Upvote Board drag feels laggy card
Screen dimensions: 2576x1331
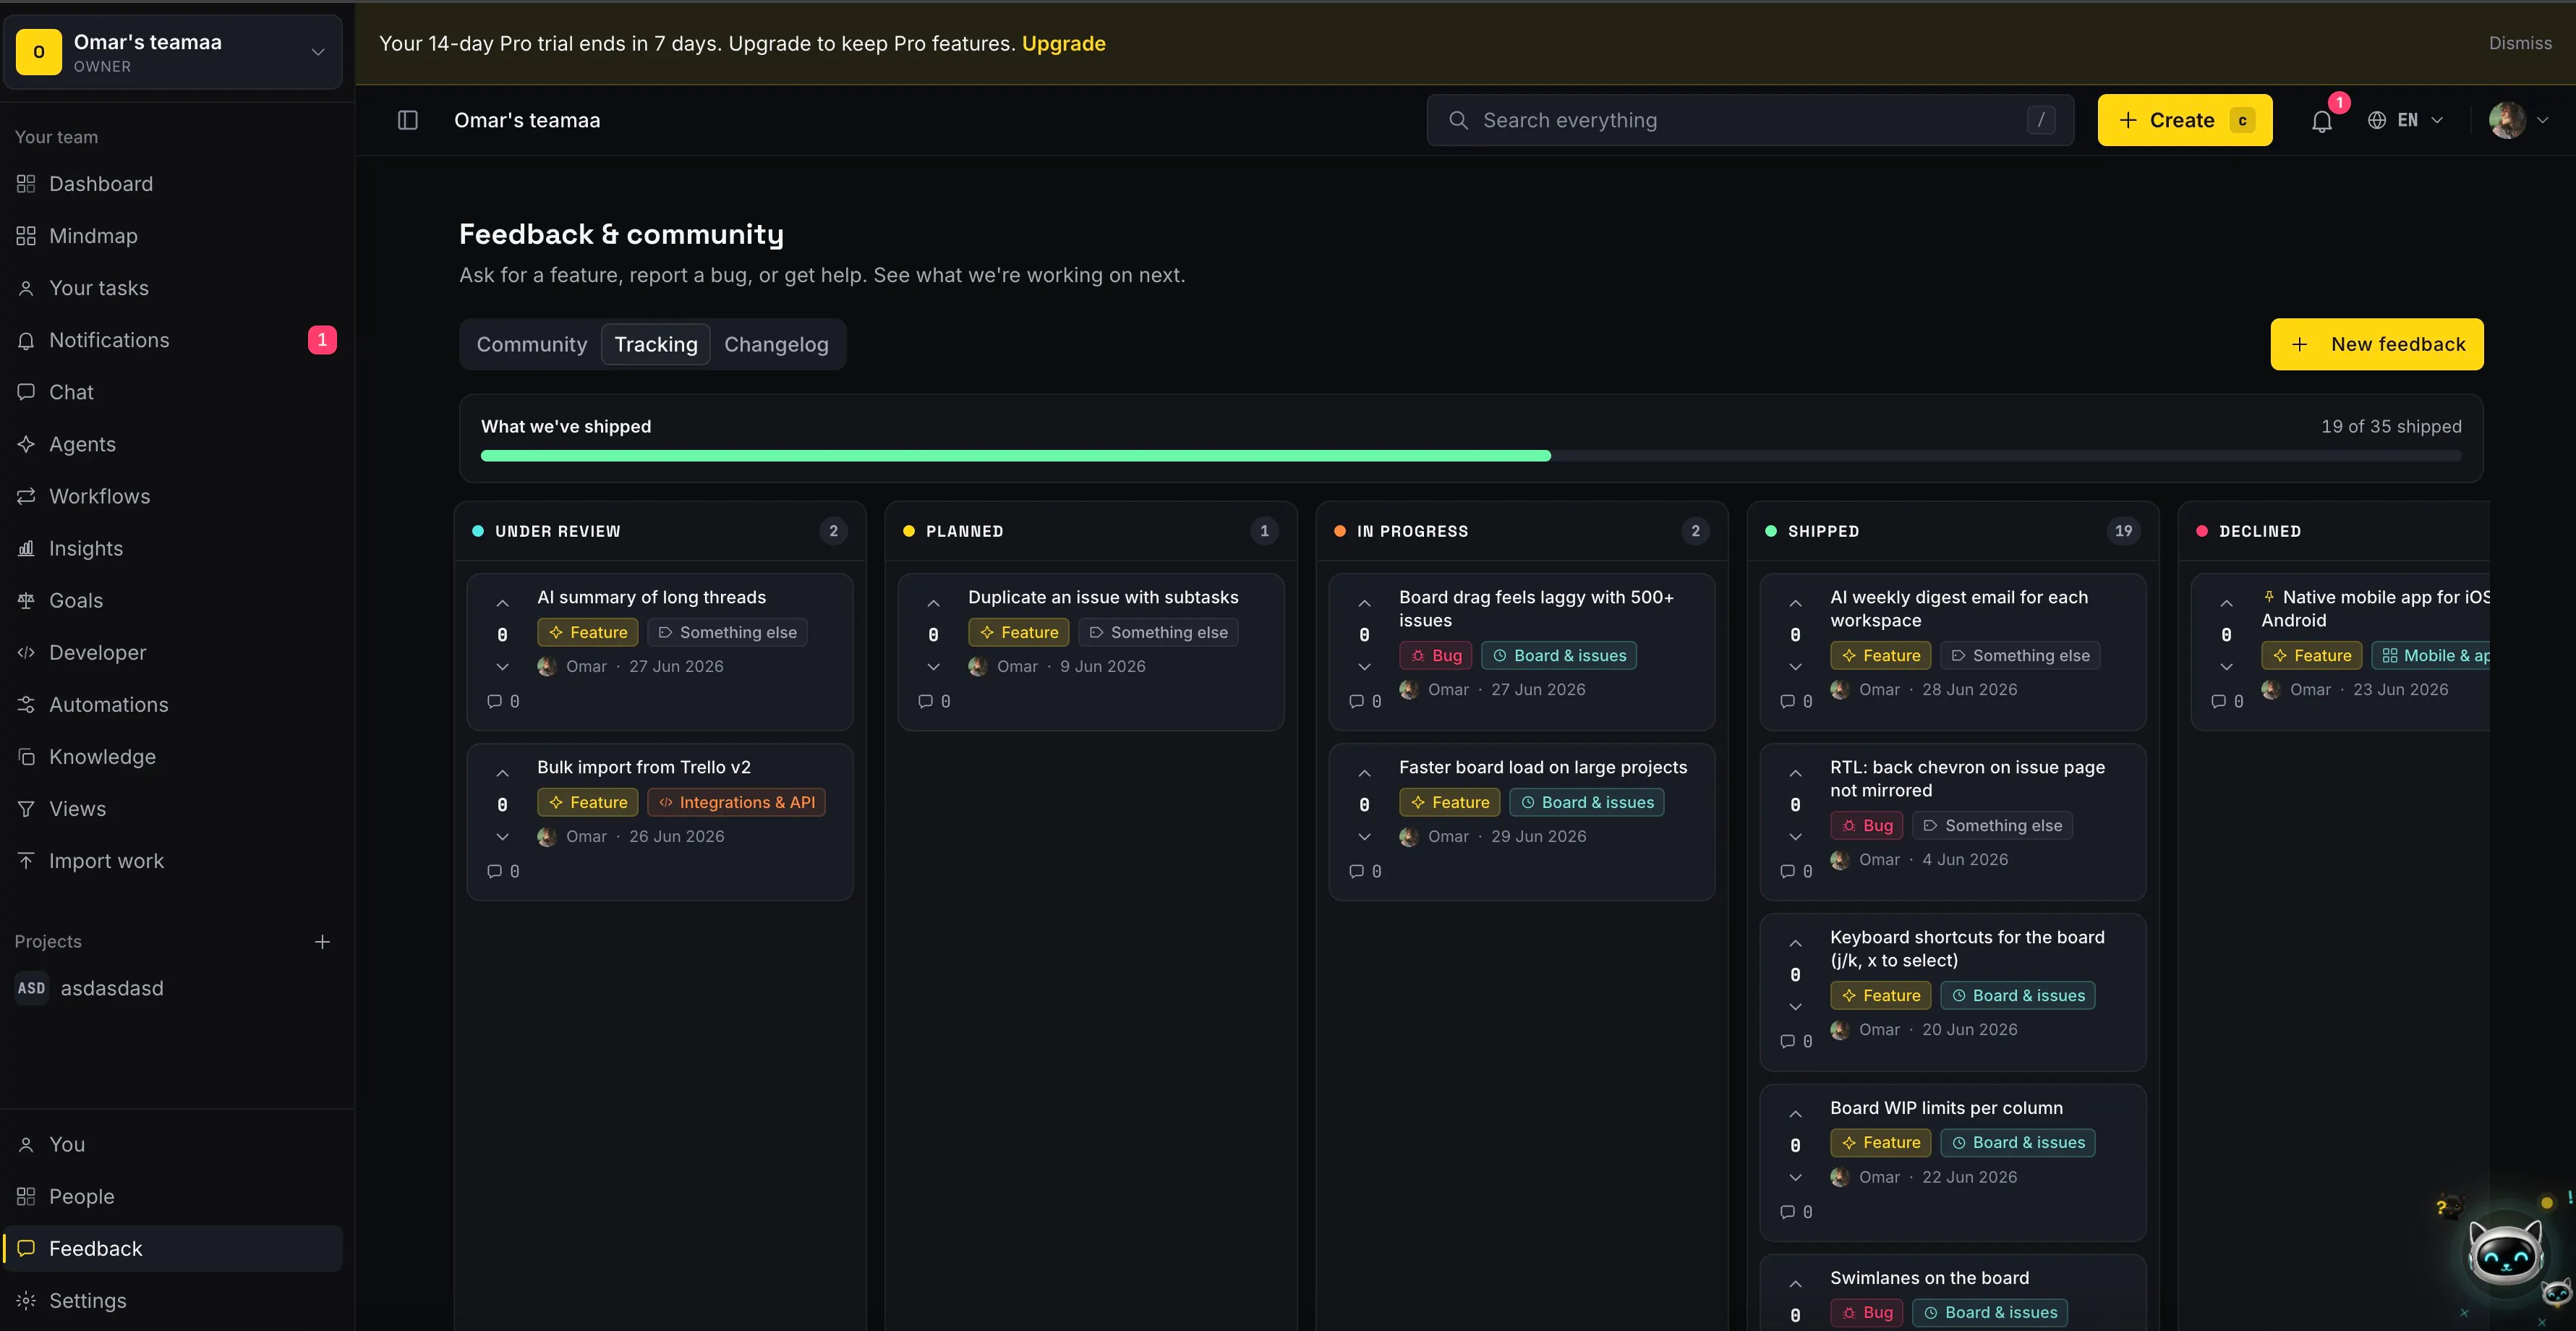click(x=1364, y=603)
